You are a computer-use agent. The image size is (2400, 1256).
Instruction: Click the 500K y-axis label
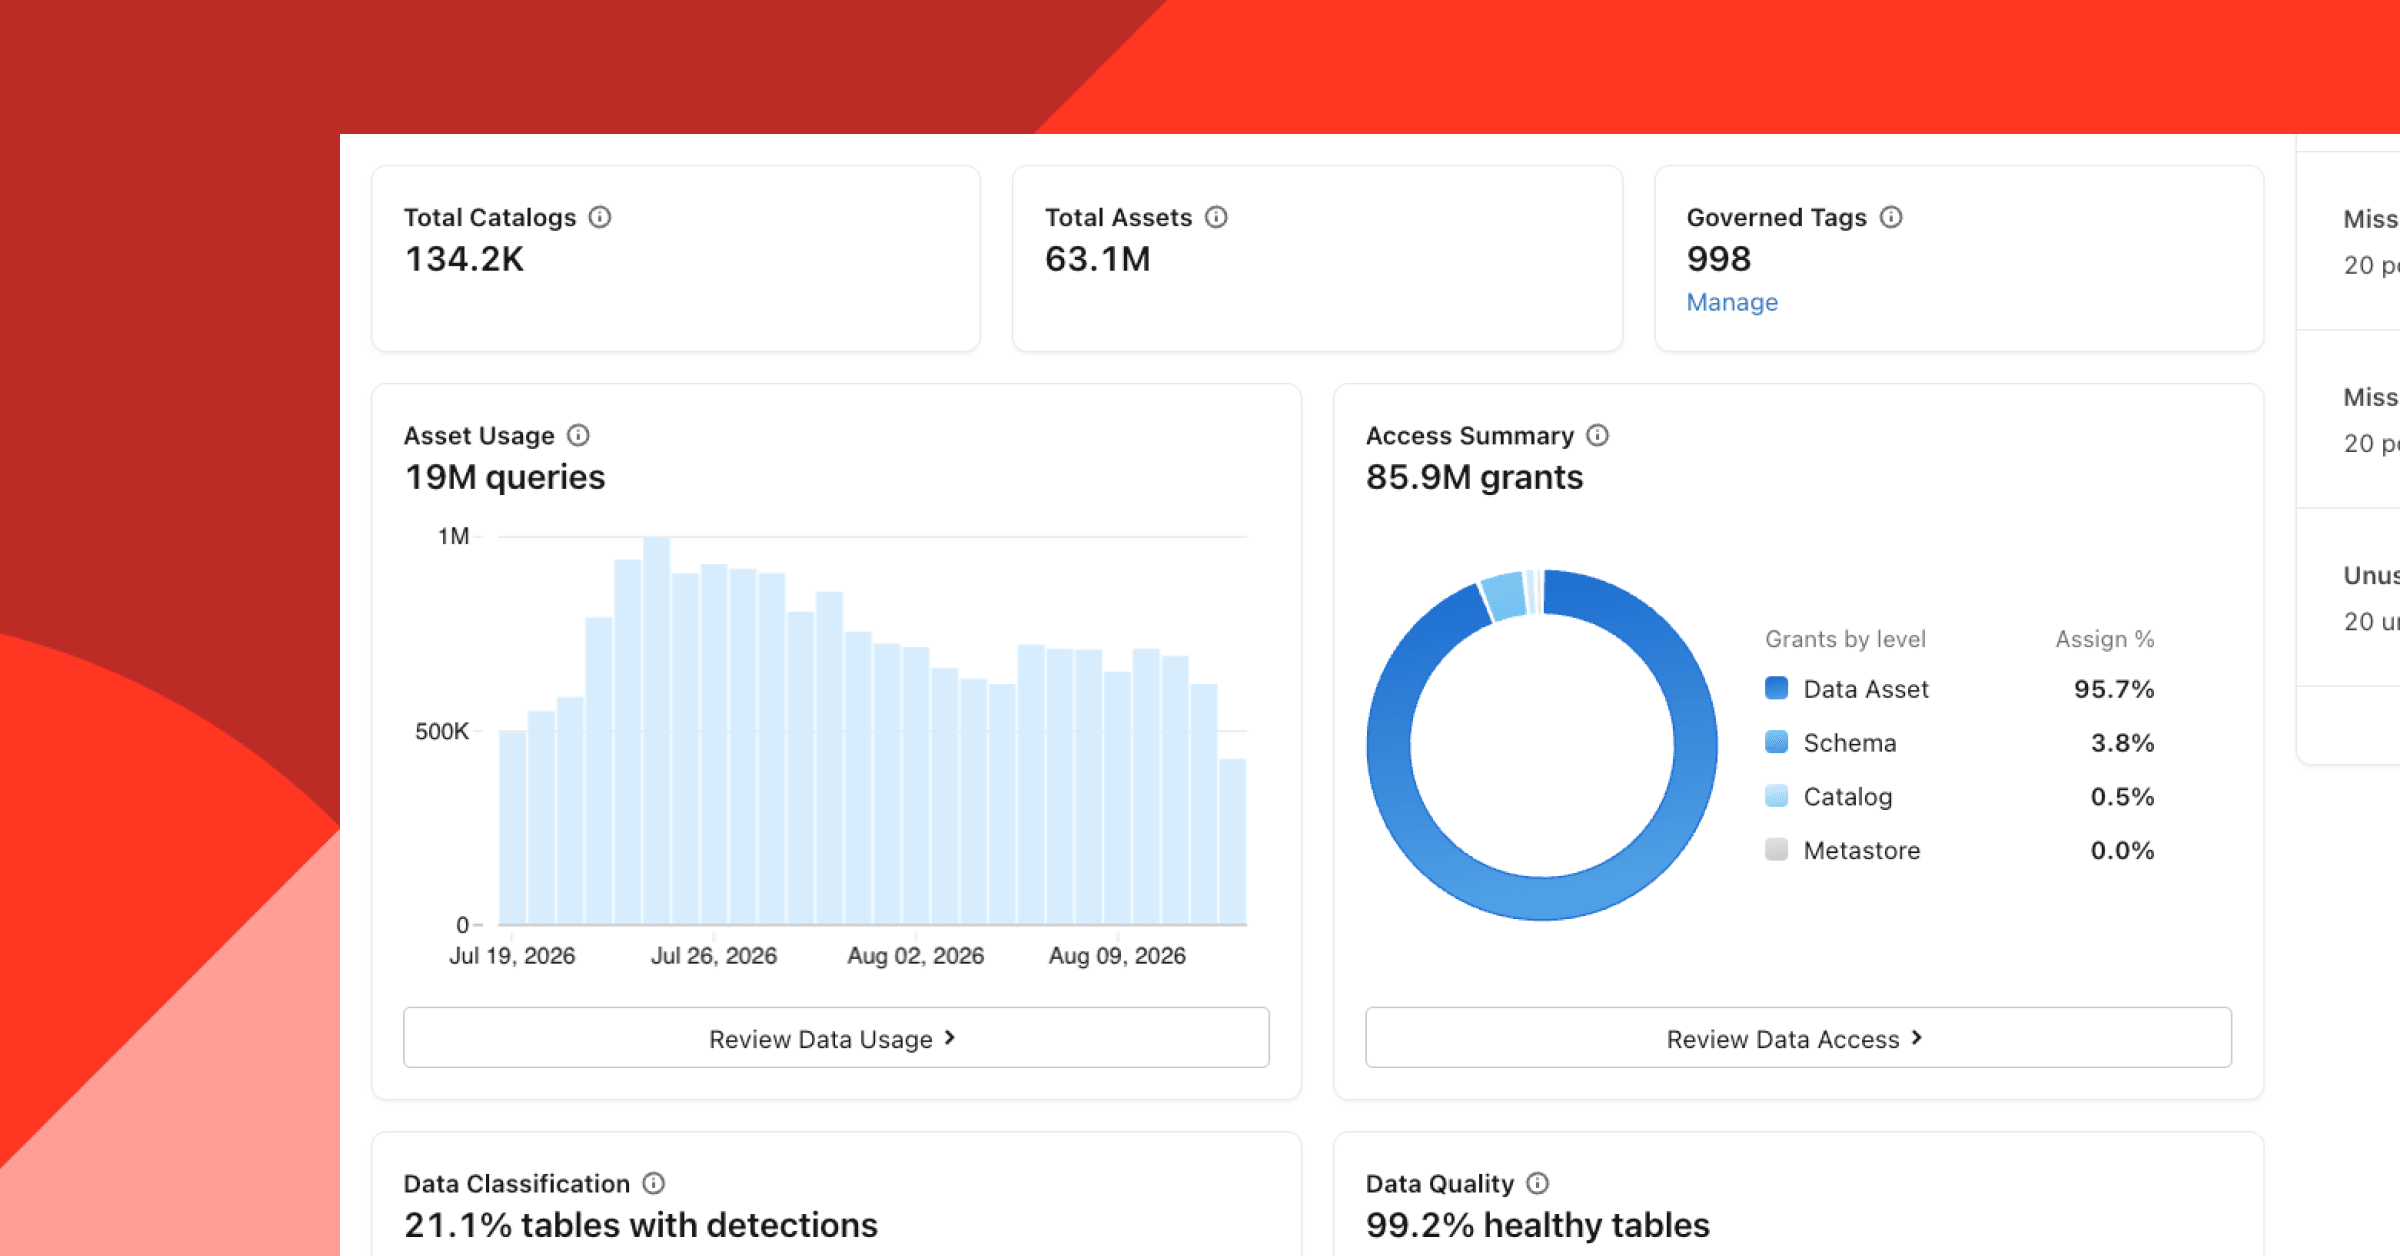(442, 732)
